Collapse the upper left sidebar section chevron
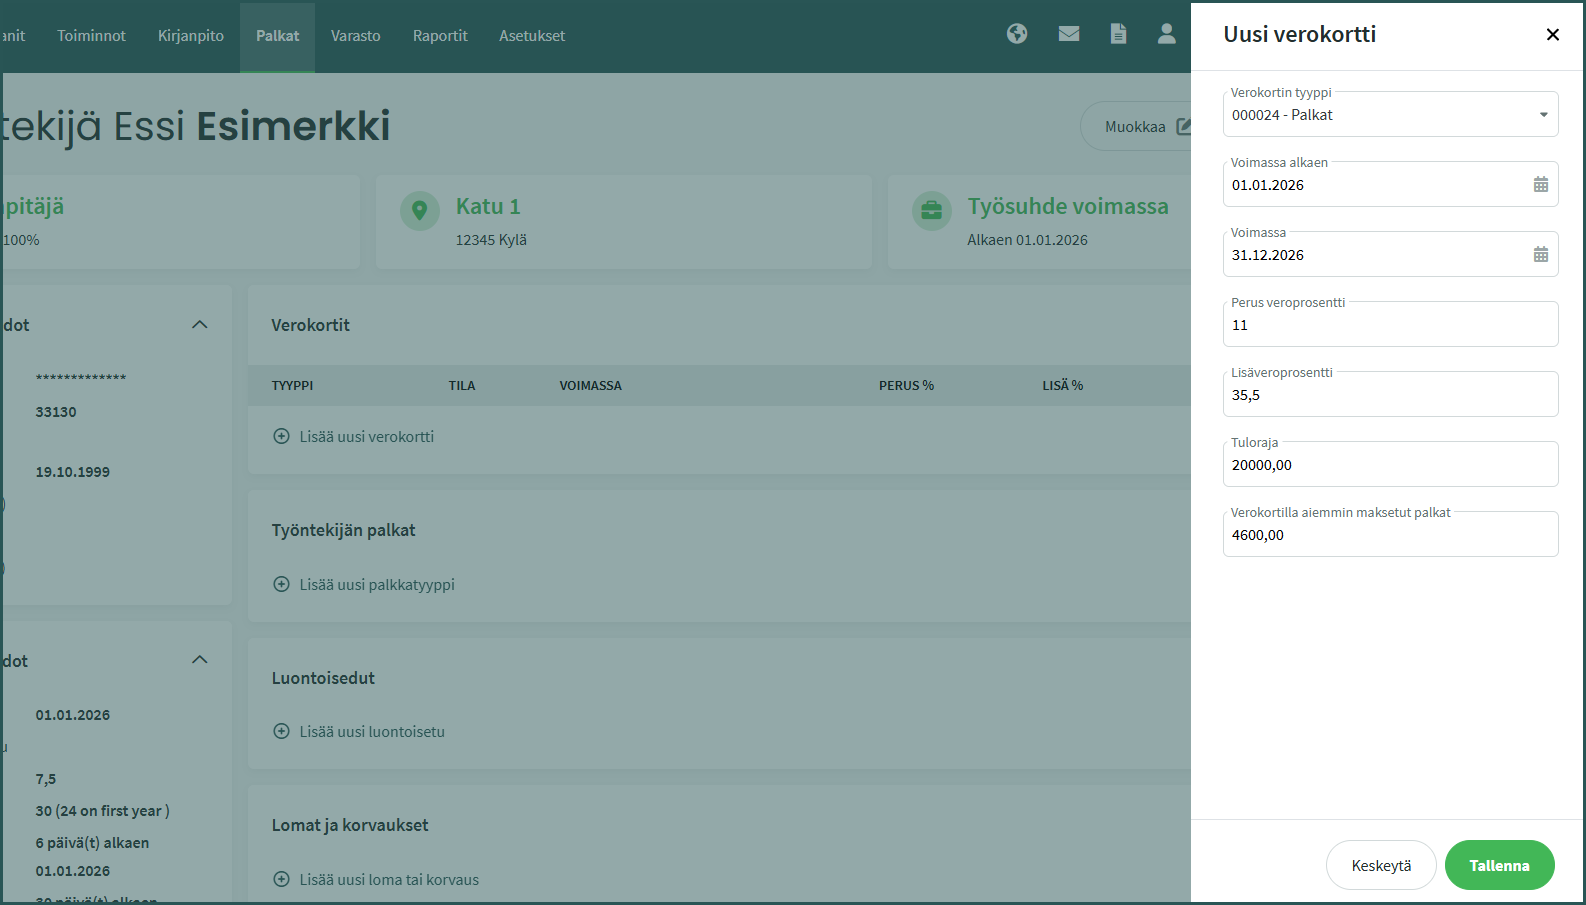The image size is (1586, 905). pyautogui.click(x=200, y=325)
